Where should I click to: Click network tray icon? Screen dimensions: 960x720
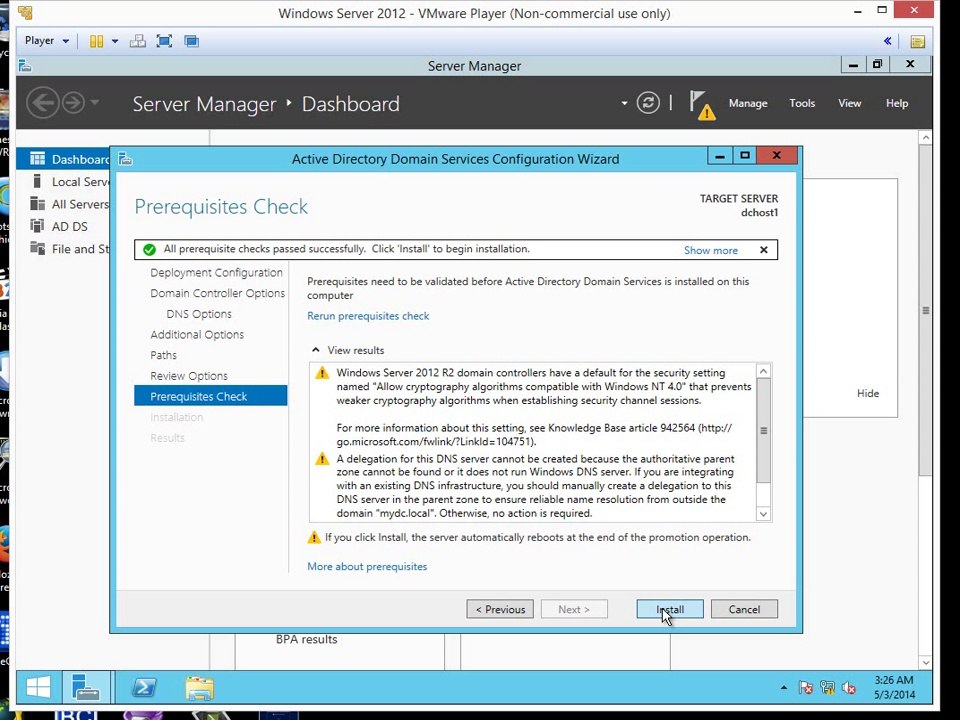click(x=827, y=688)
